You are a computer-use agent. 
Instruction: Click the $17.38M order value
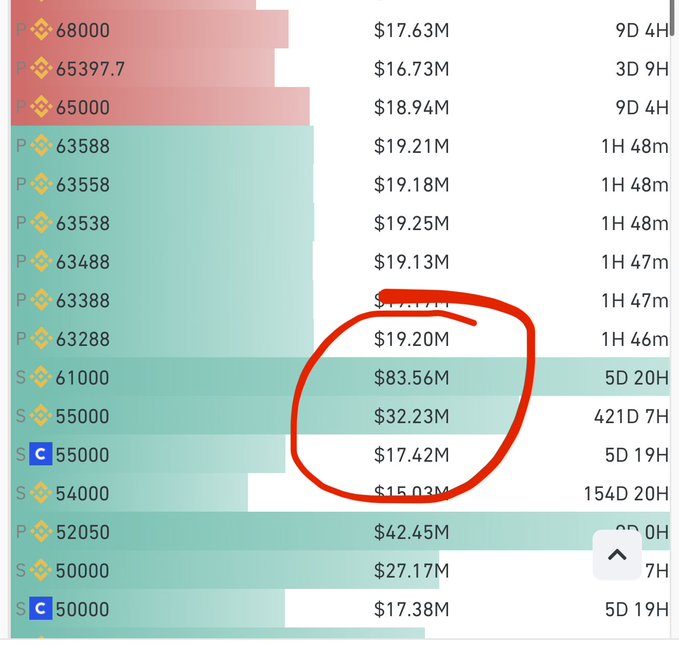[411, 609]
